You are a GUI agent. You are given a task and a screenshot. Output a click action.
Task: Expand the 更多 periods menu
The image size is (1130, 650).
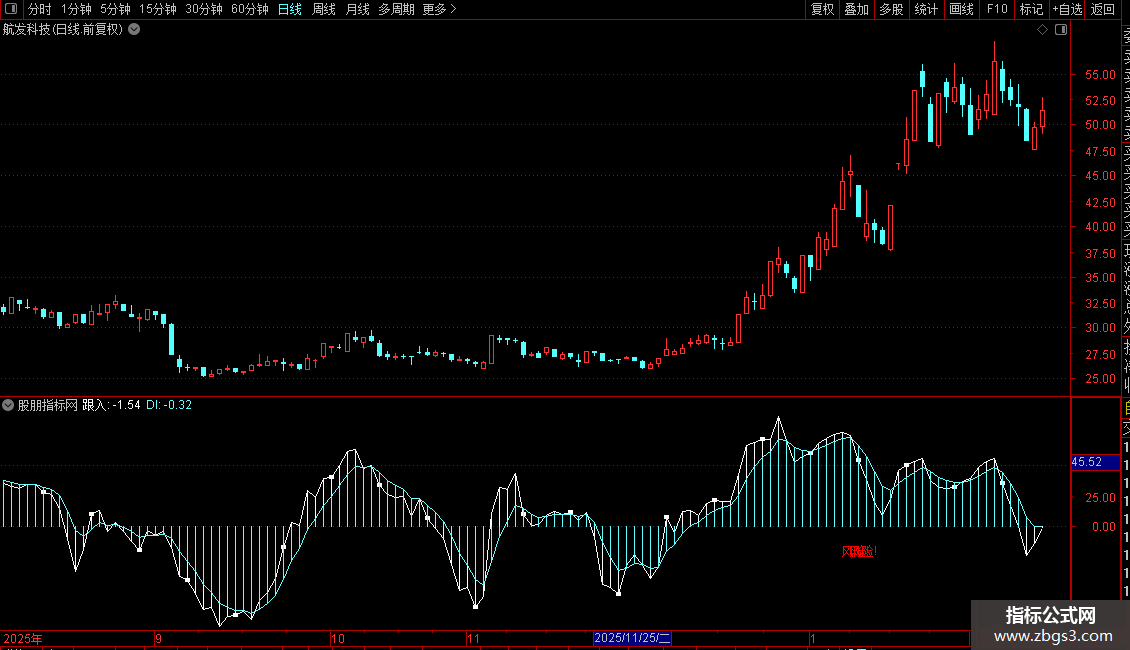click(440, 9)
